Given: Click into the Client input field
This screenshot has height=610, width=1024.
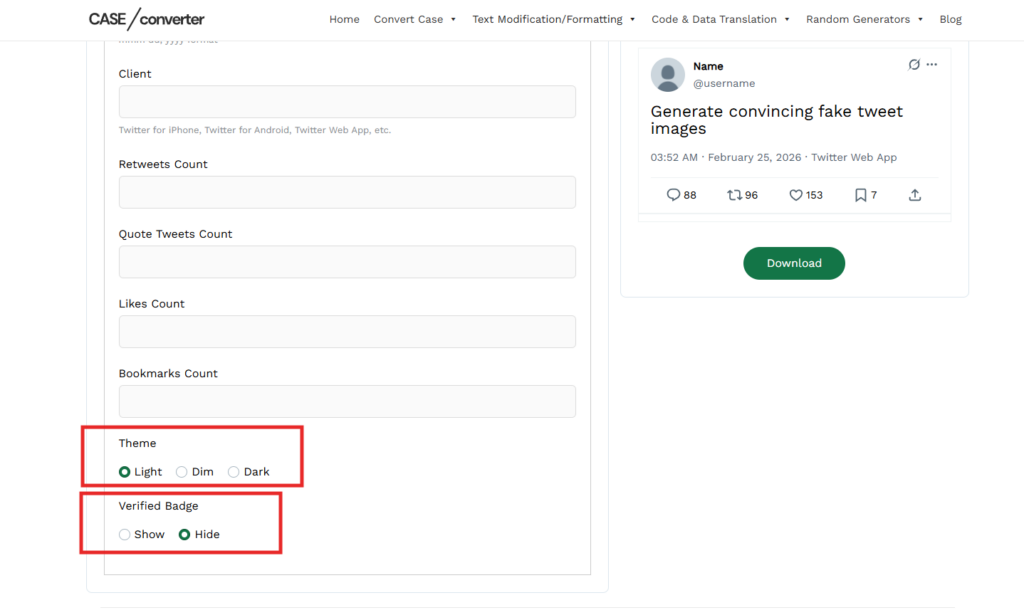Looking at the screenshot, I should [347, 101].
